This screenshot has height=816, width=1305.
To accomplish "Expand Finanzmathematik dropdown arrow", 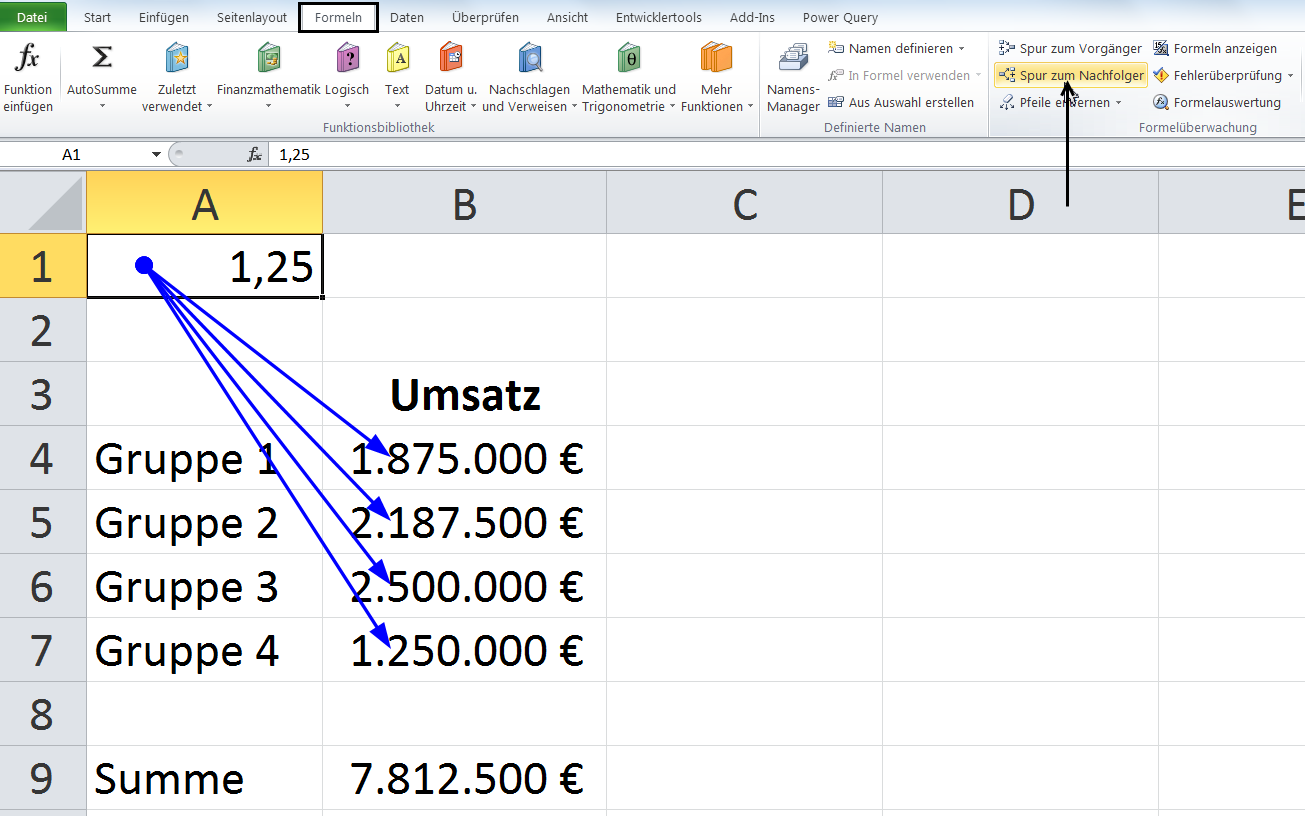I will [268, 106].
